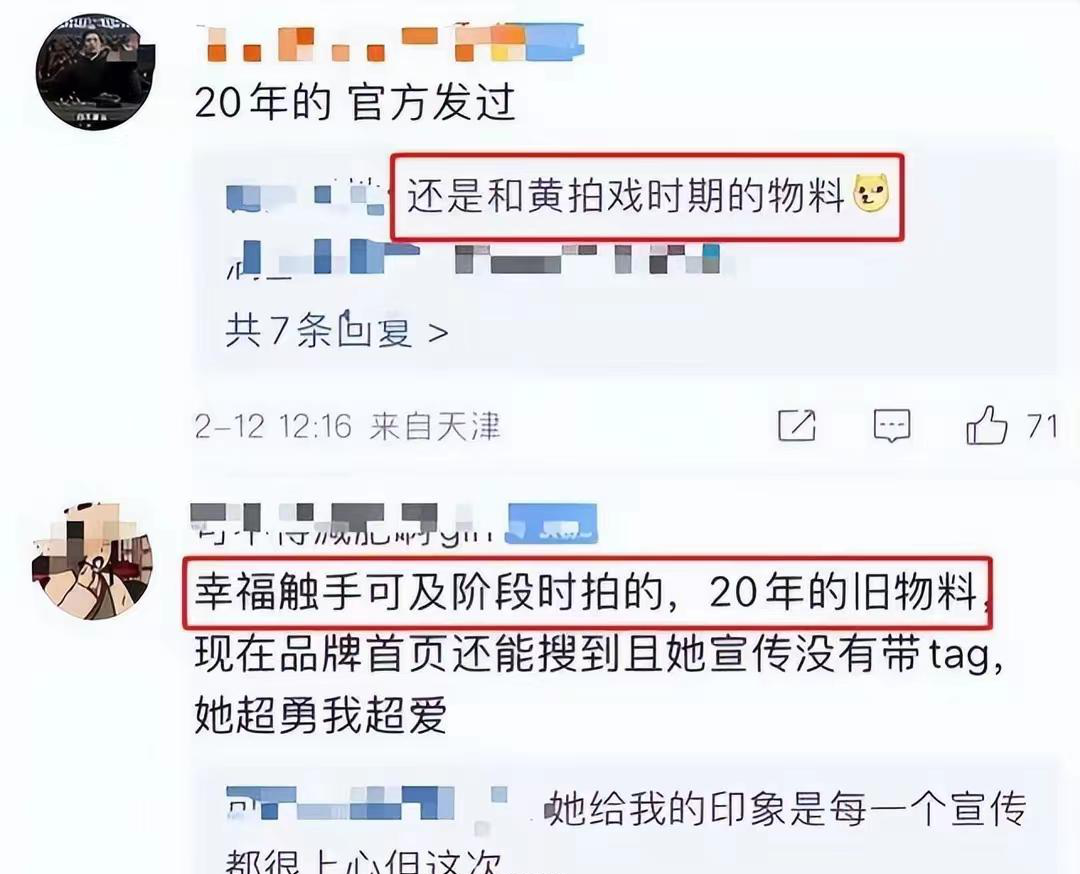Viewport: 1080px width, 874px height.
Task: Click the first commenter's orange pixelated username
Action: [391, 42]
